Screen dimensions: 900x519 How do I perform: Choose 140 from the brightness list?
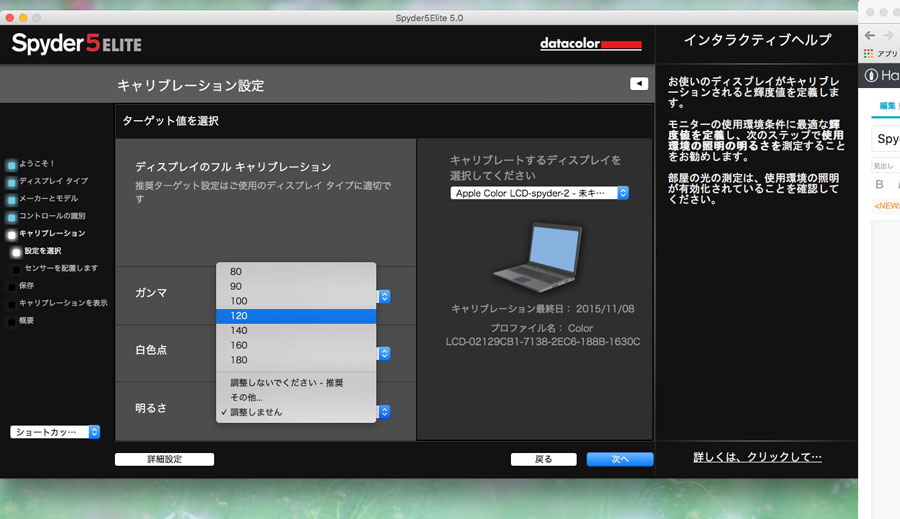coord(296,331)
